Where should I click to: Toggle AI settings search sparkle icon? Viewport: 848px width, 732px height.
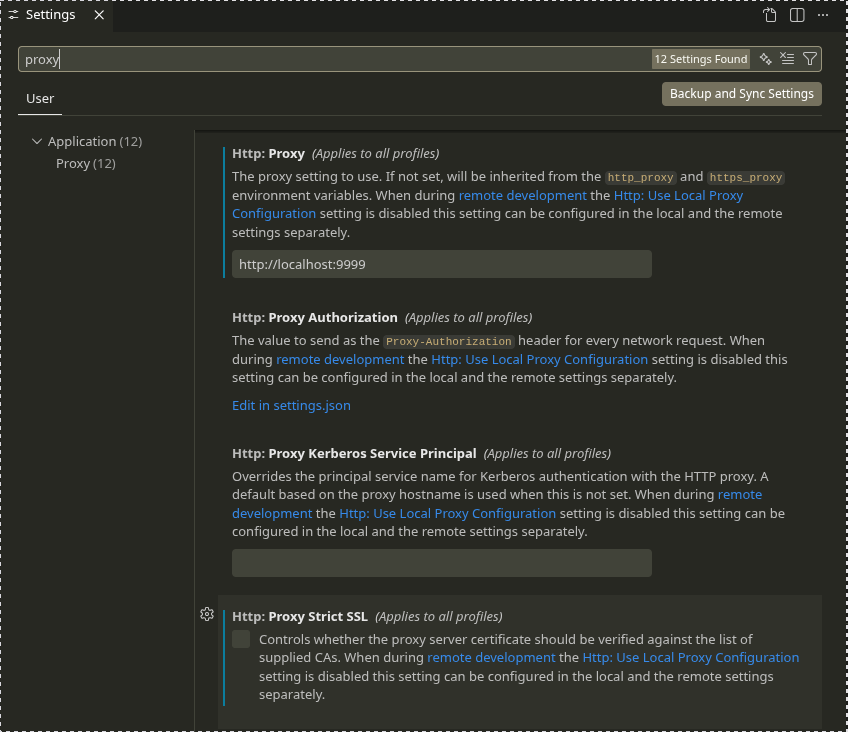coord(765,59)
